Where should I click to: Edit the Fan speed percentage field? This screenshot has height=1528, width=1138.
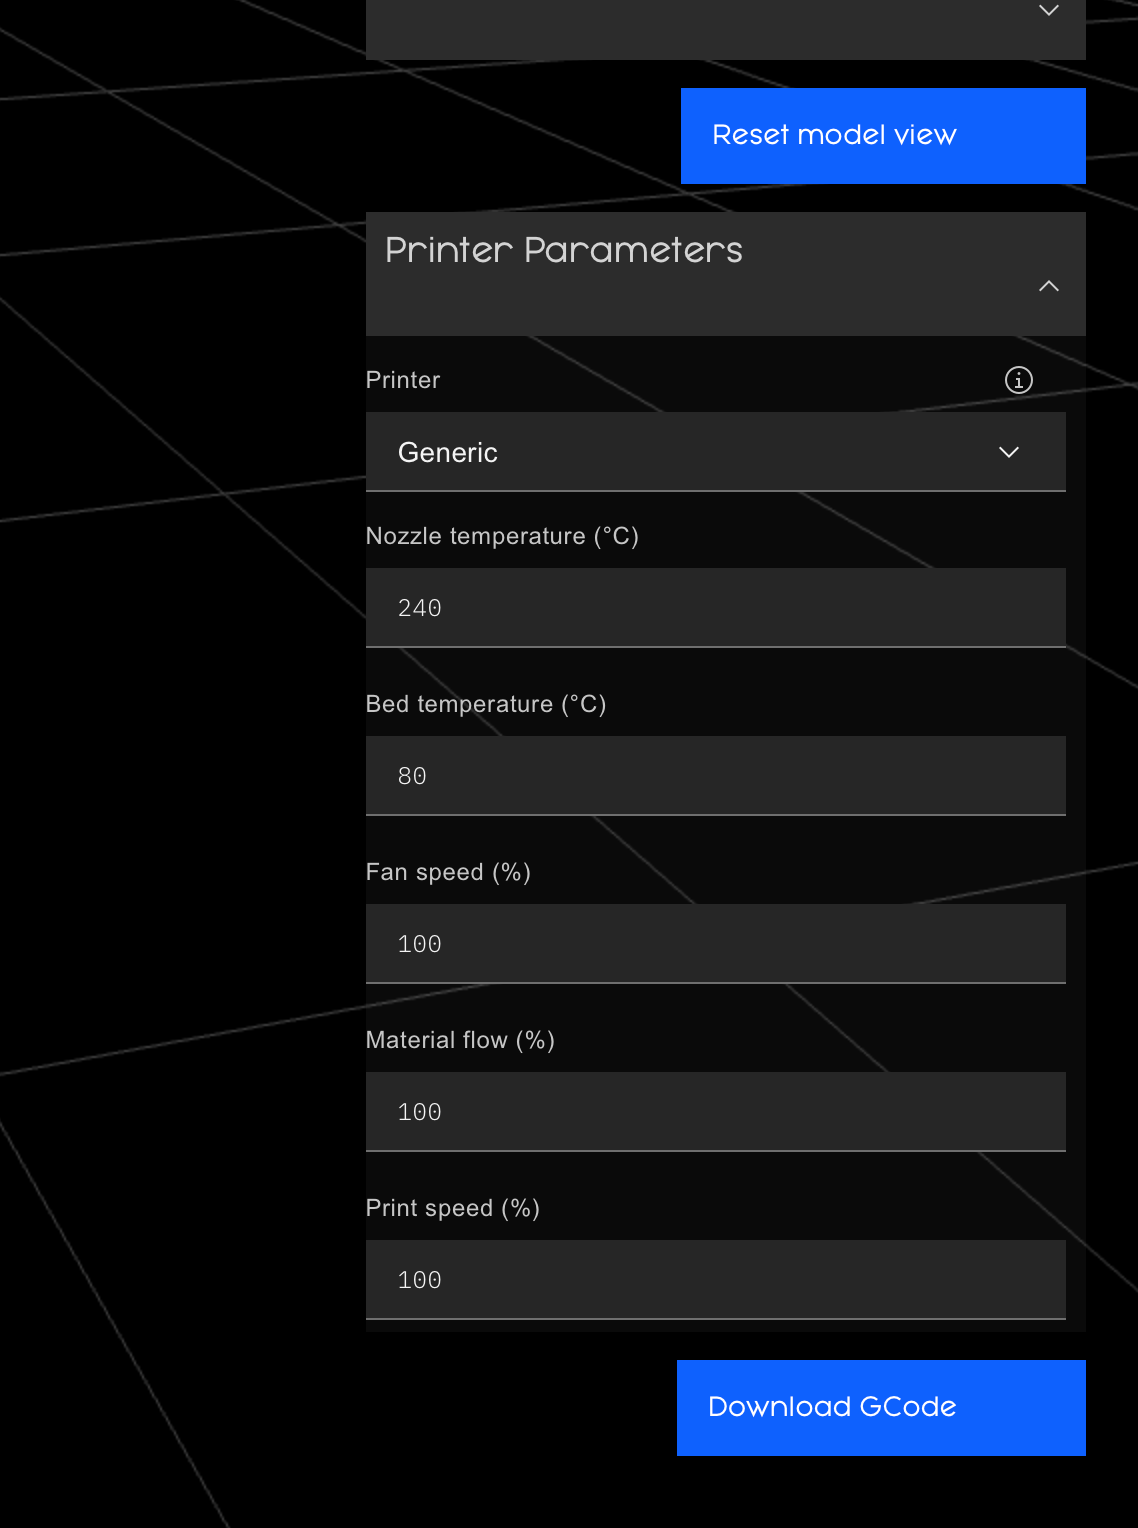716,944
